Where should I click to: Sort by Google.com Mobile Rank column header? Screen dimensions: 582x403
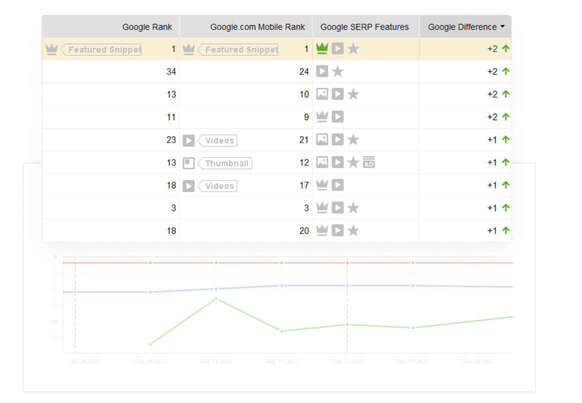click(x=257, y=27)
